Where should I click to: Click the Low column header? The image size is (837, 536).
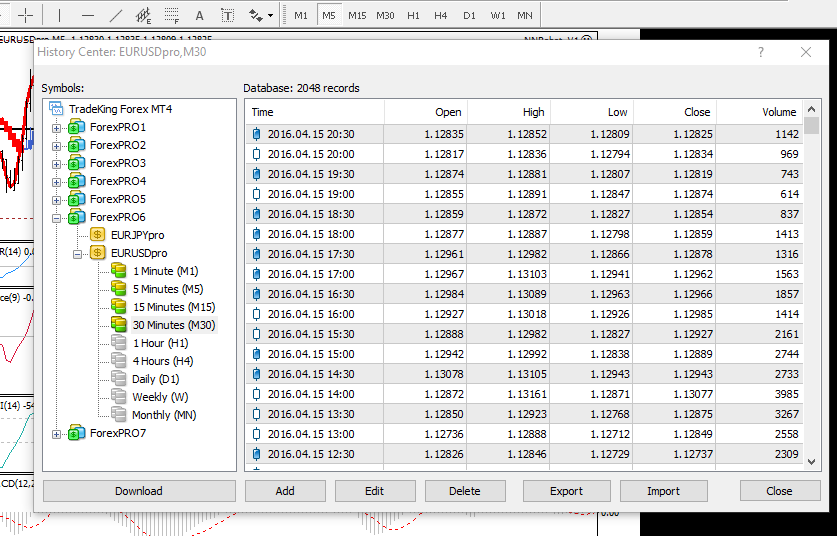592,112
